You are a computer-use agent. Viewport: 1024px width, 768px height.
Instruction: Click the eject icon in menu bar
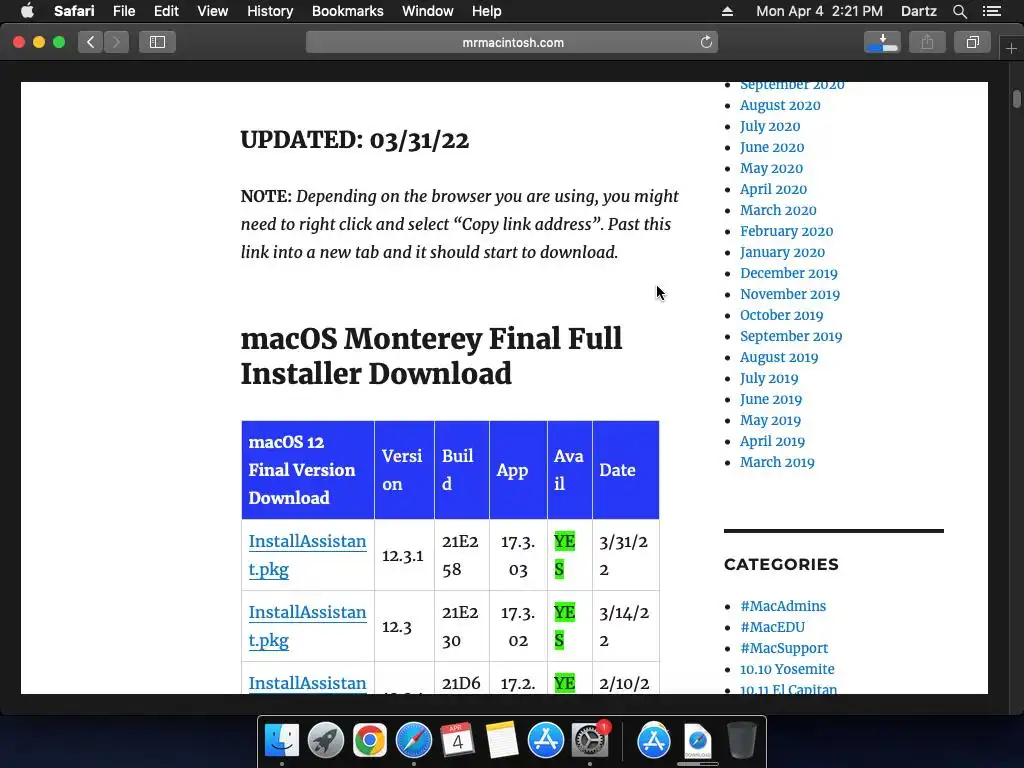click(728, 11)
